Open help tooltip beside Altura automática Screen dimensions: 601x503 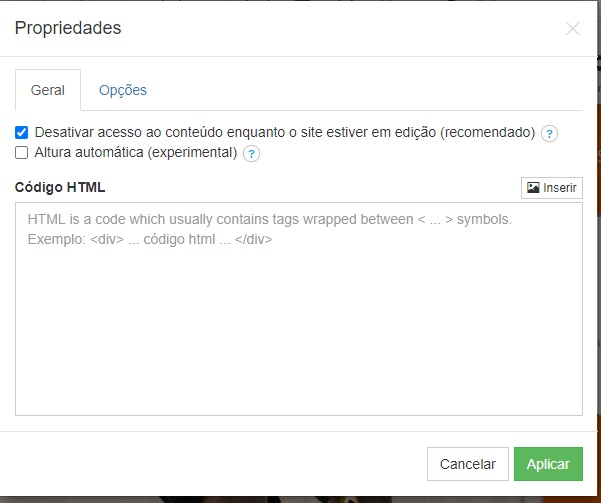(x=251, y=154)
